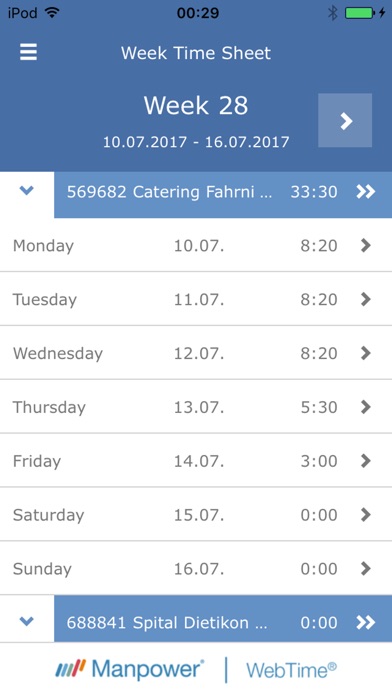392x696 pixels.
Task: Open the hamburger menu
Action: pyautogui.click(x=28, y=52)
